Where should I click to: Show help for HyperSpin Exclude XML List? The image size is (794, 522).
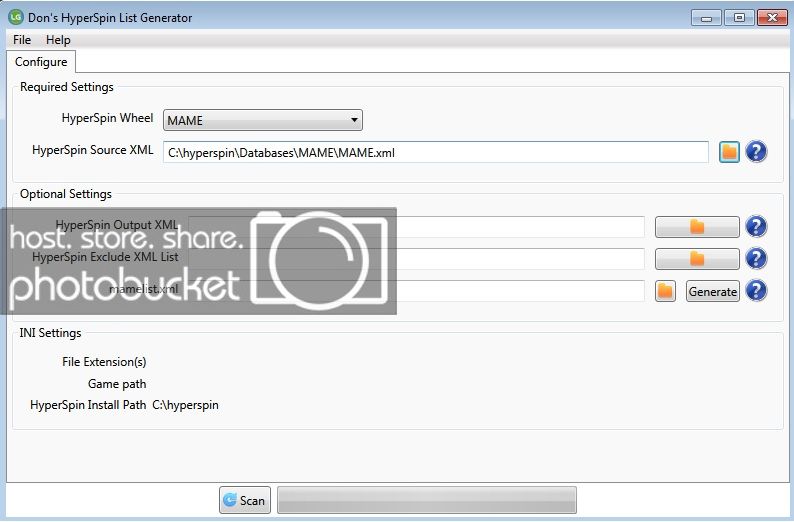point(757,259)
